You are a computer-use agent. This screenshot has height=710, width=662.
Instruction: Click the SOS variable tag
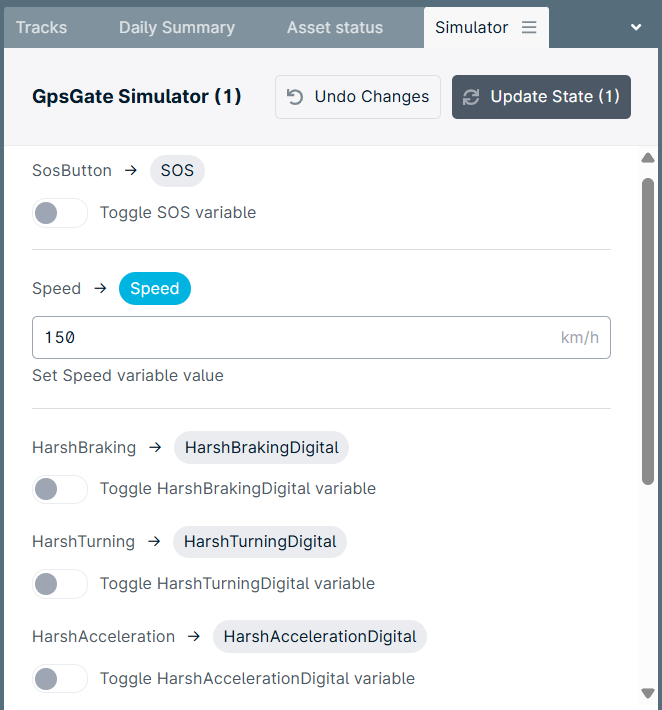177,171
